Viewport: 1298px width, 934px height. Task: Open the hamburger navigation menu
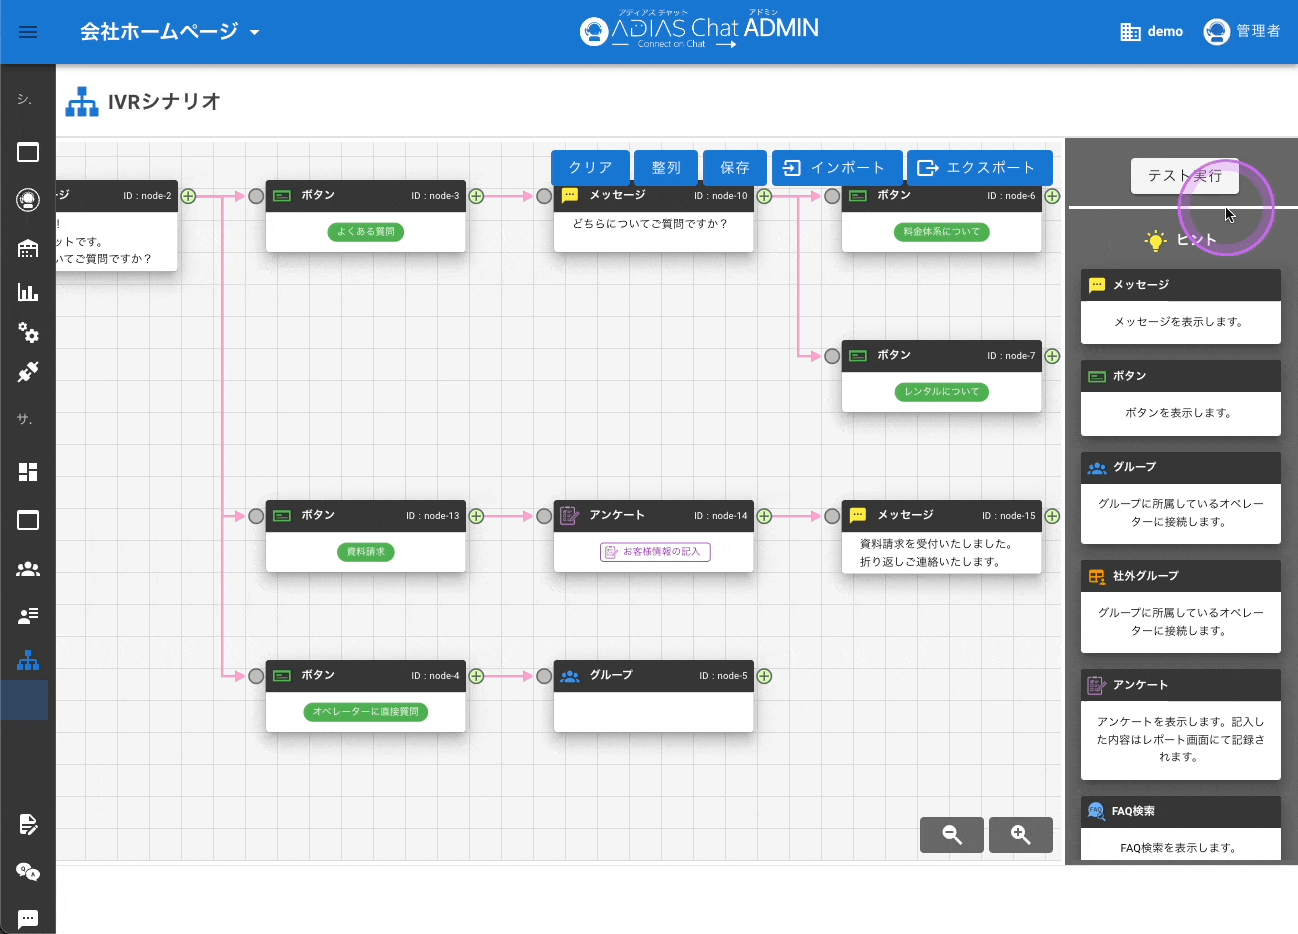coord(28,32)
